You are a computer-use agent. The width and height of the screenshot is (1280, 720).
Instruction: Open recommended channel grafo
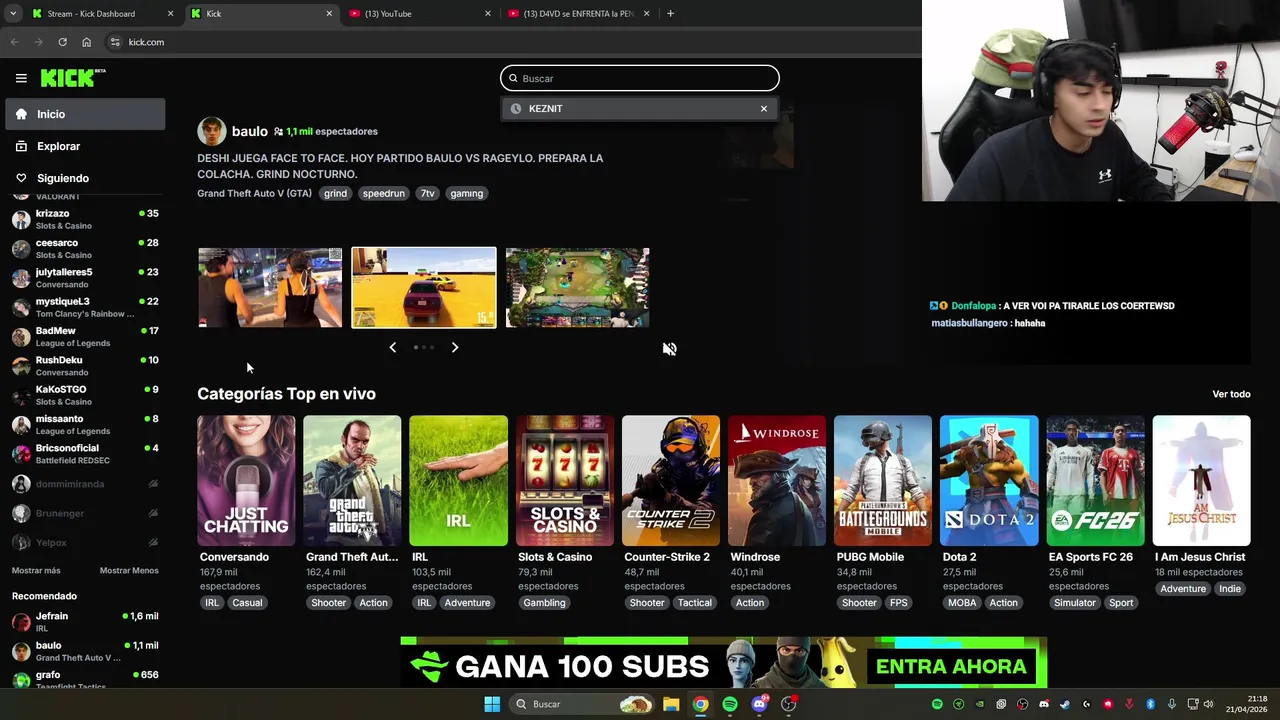[x=85, y=680]
